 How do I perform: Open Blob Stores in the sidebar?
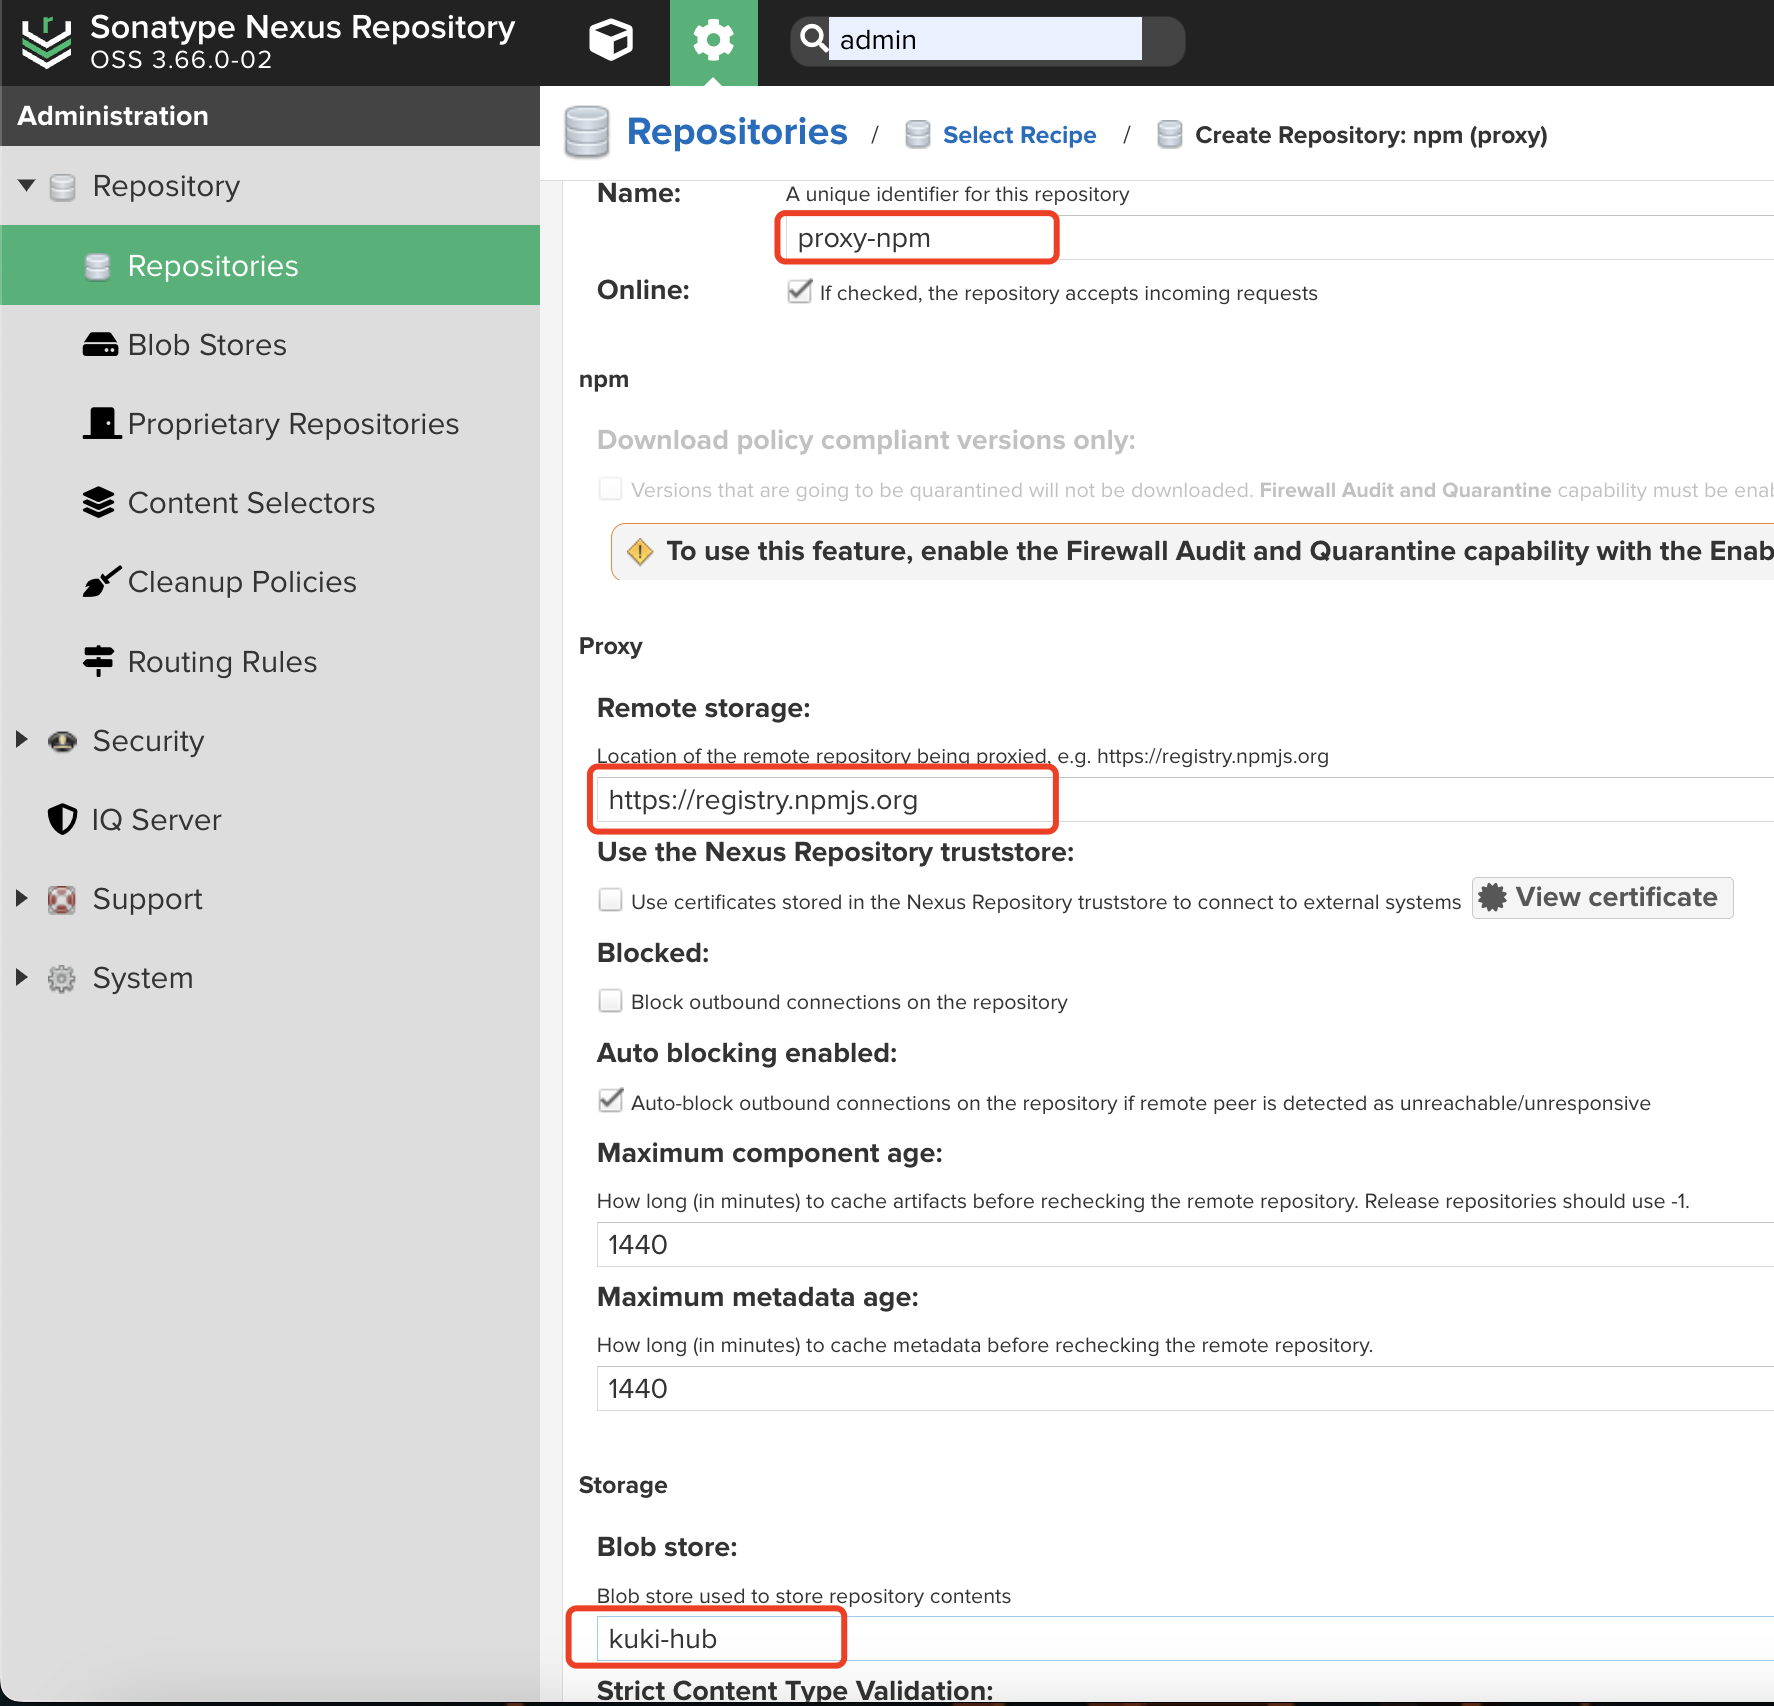[270, 345]
